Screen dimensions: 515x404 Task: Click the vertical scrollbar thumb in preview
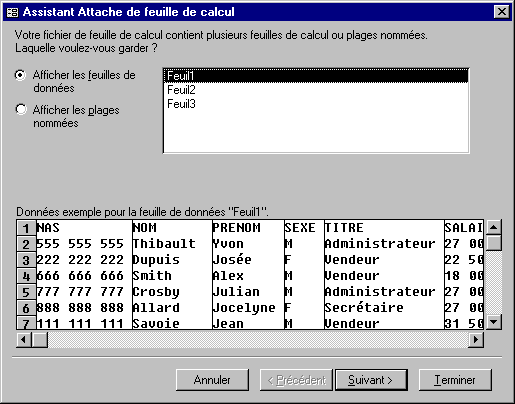[494, 243]
